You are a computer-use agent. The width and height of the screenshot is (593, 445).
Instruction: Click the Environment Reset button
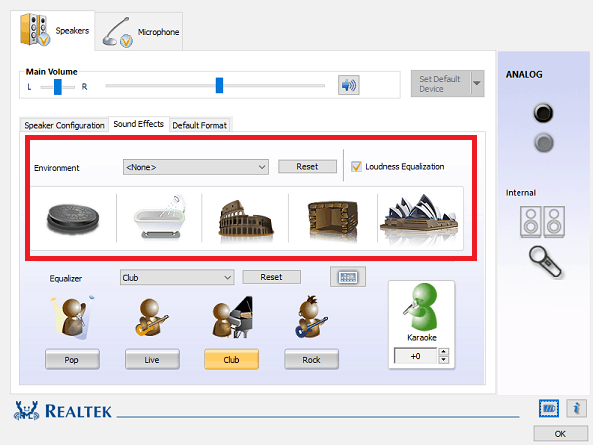pos(307,166)
